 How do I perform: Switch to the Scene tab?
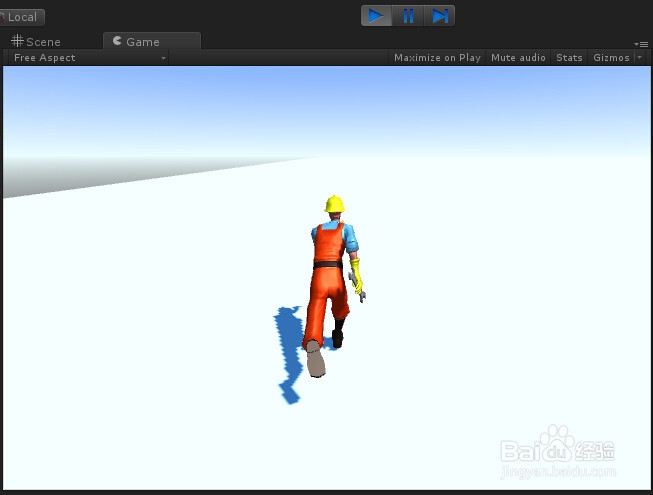click(x=36, y=42)
